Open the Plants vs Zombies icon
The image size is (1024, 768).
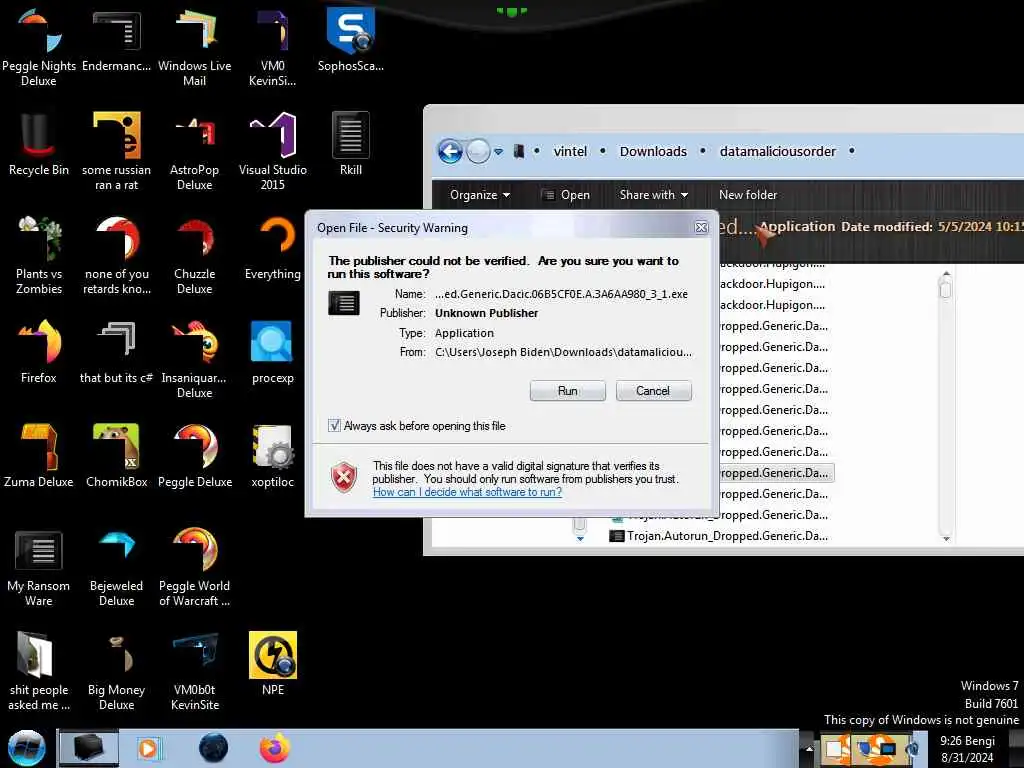point(39,255)
